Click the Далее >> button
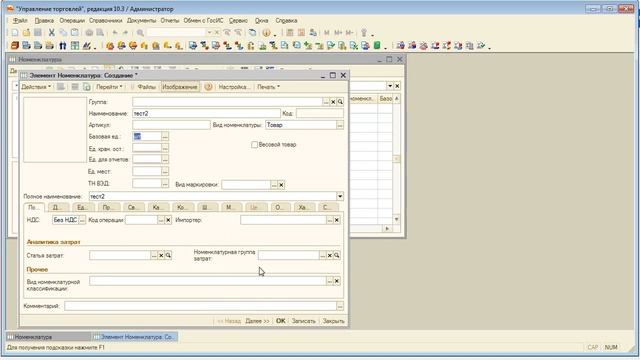The height and width of the screenshot is (360, 640). [x=257, y=321]
